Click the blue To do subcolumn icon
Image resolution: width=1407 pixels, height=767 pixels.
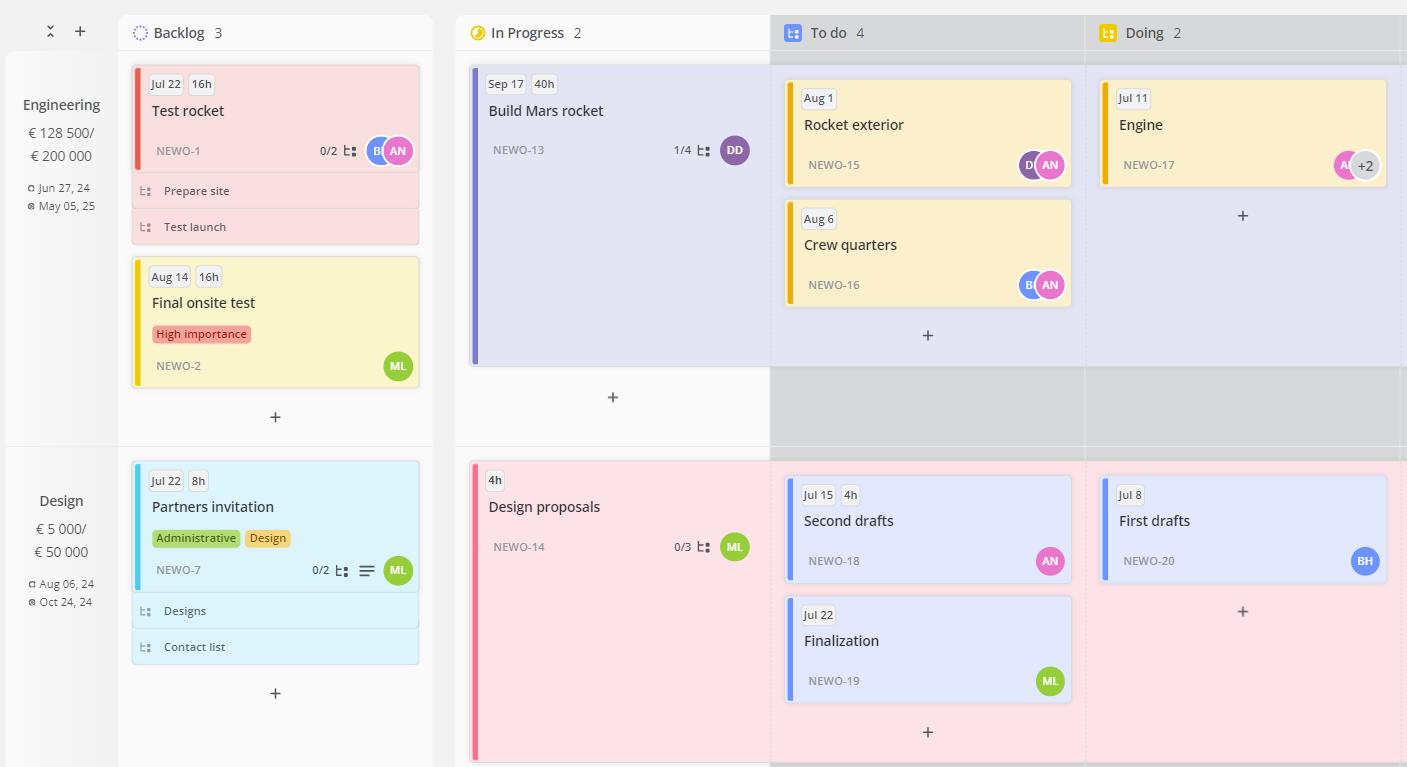pos(793,33)
